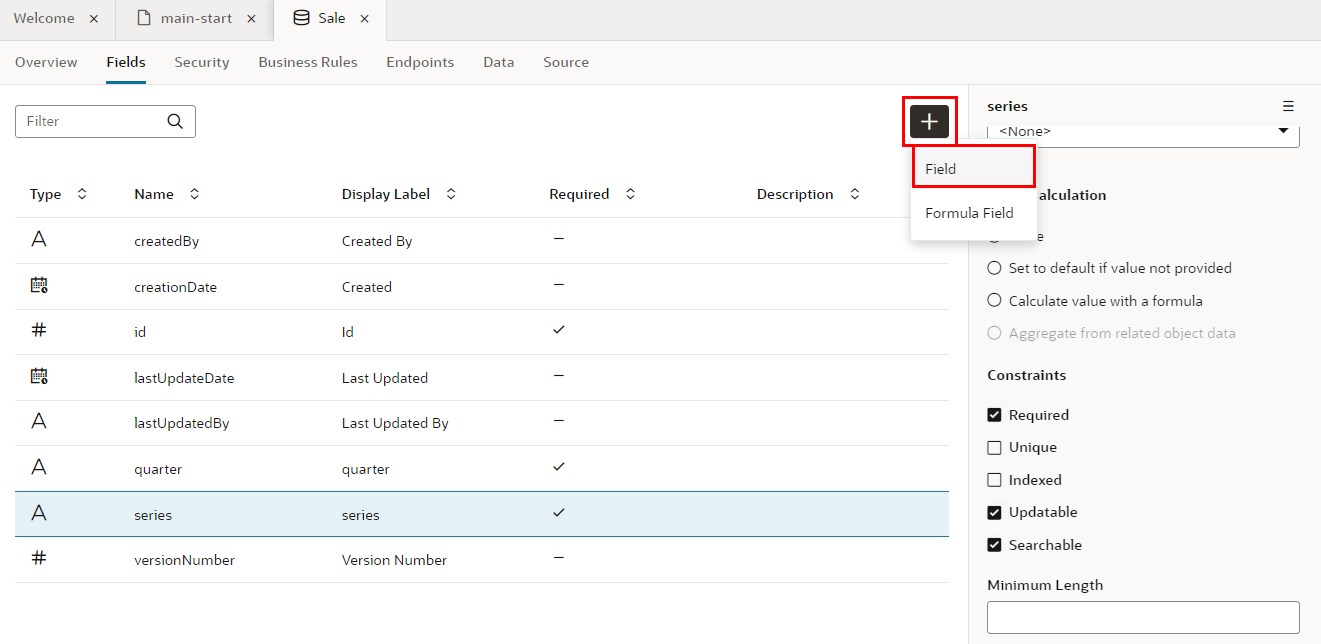Check the Indexed constraint checkbox

pyautogui.click(x=994, y=480)
